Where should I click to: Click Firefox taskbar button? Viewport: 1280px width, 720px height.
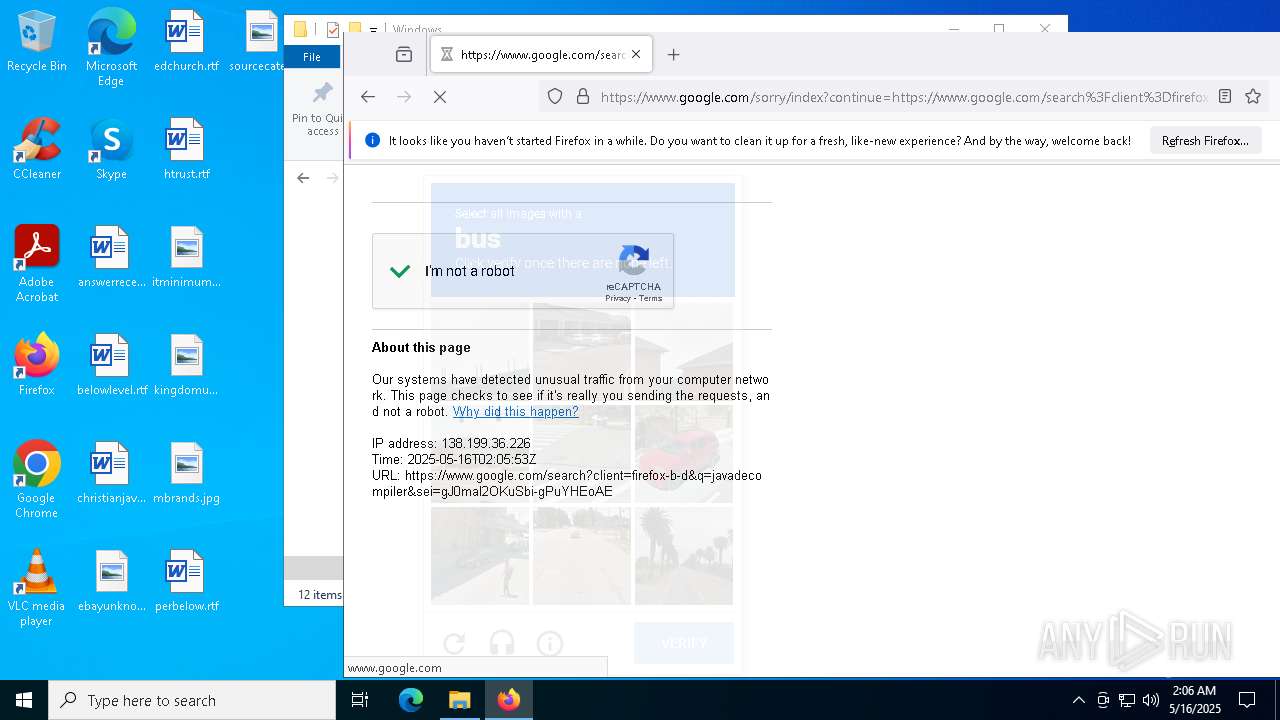[x=509, y=700]
